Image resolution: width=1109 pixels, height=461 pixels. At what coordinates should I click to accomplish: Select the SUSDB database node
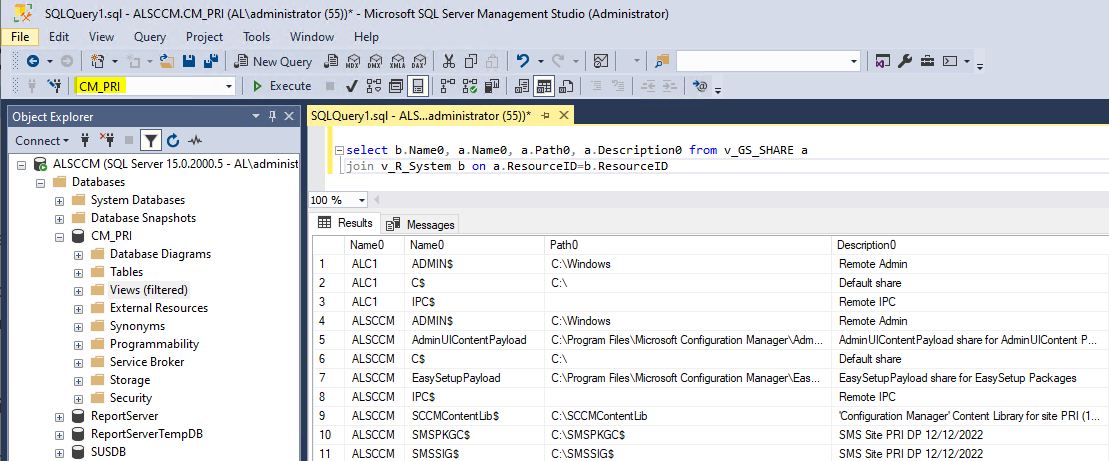coord(108,453)
